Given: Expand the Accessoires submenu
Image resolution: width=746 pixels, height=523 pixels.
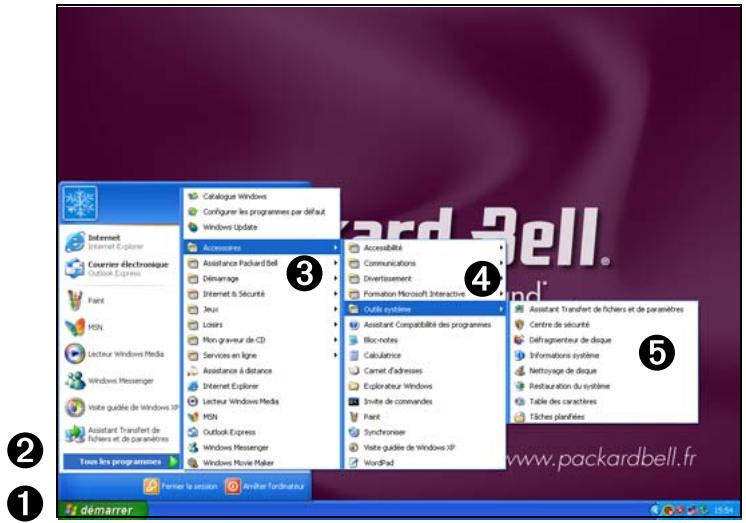Looking at the screenshot, I should point(262,247).
